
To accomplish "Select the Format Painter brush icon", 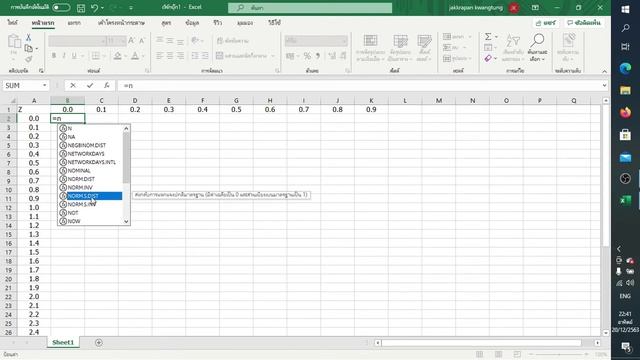I will point(28,60).
